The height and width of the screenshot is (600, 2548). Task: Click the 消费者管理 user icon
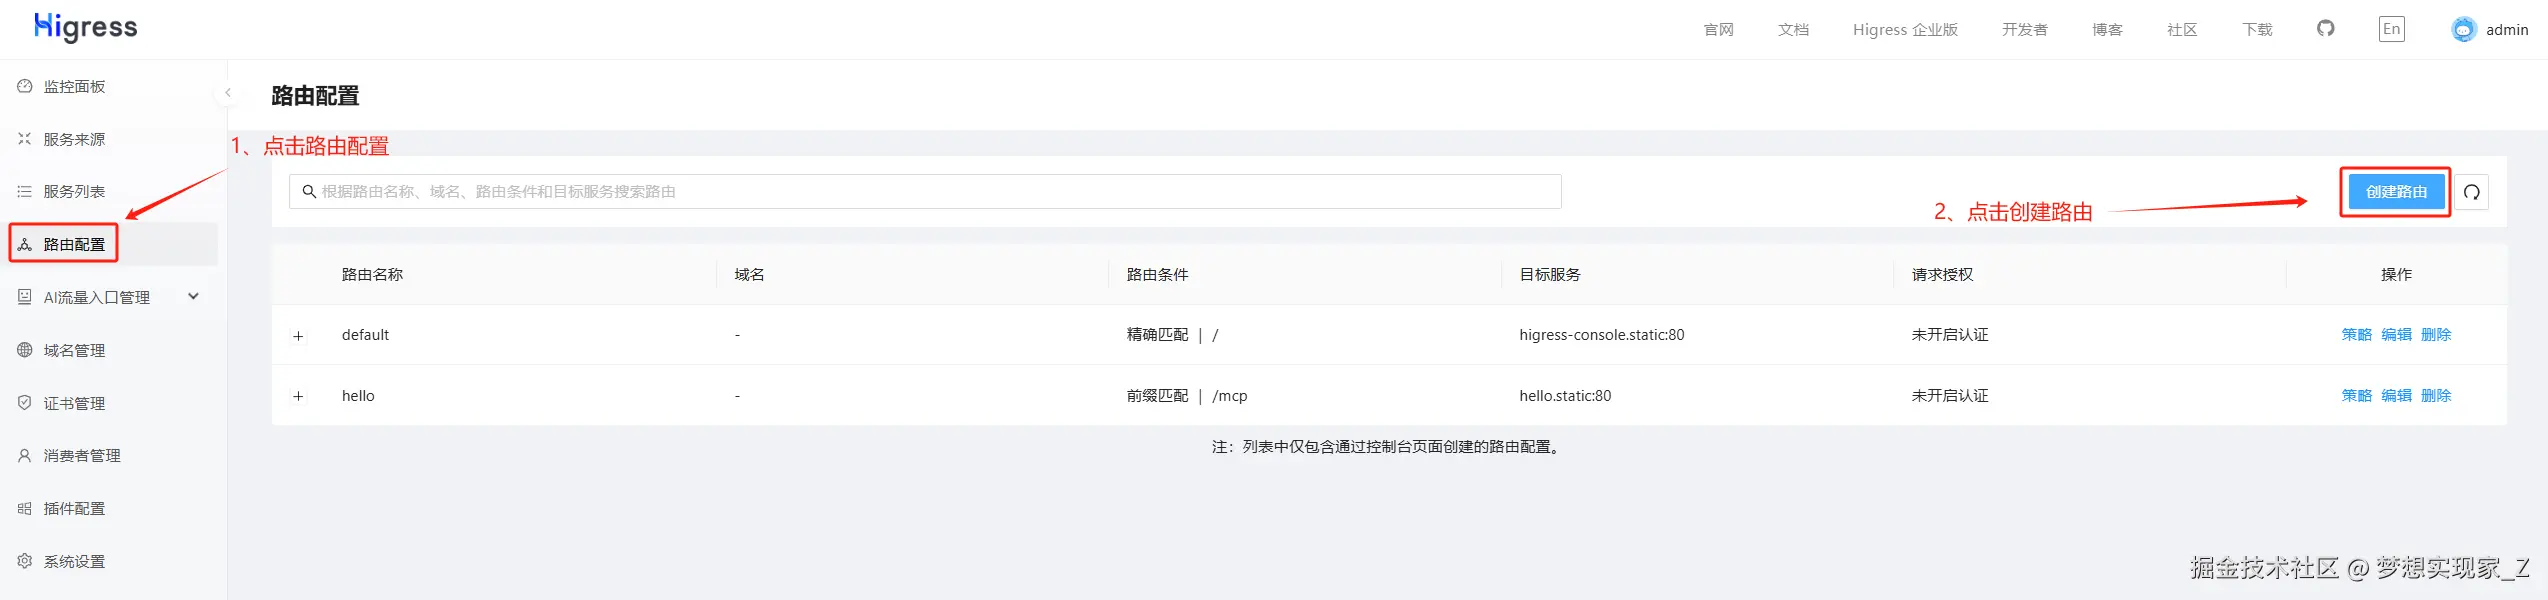coord(25,455)
